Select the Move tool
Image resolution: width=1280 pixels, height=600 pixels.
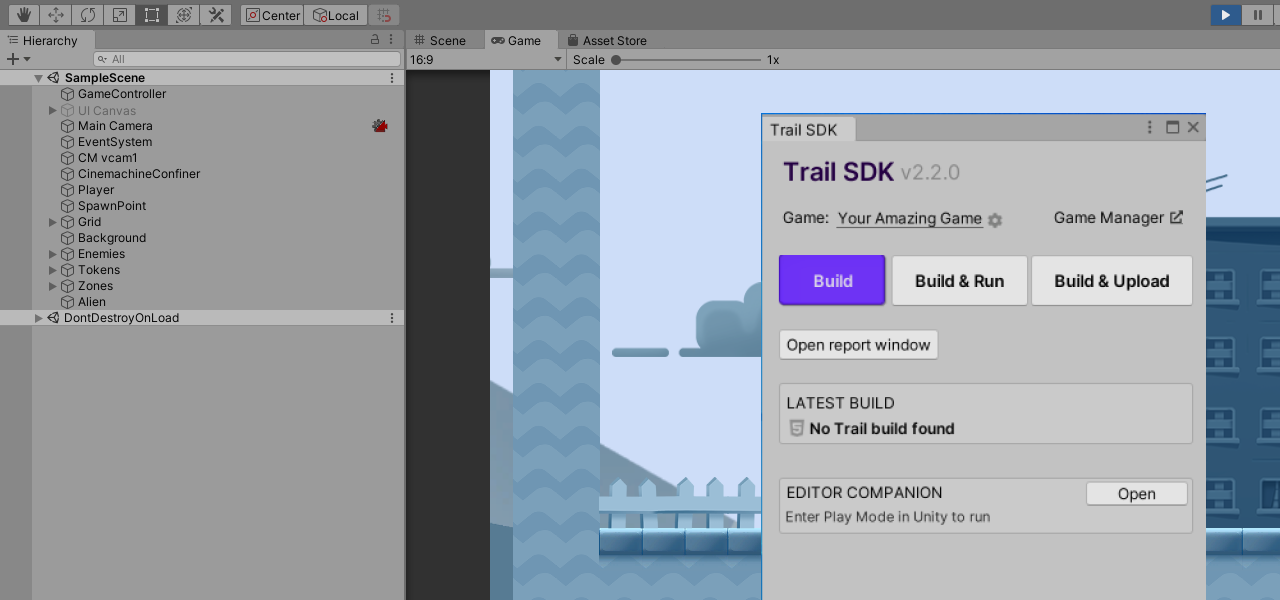56,15
